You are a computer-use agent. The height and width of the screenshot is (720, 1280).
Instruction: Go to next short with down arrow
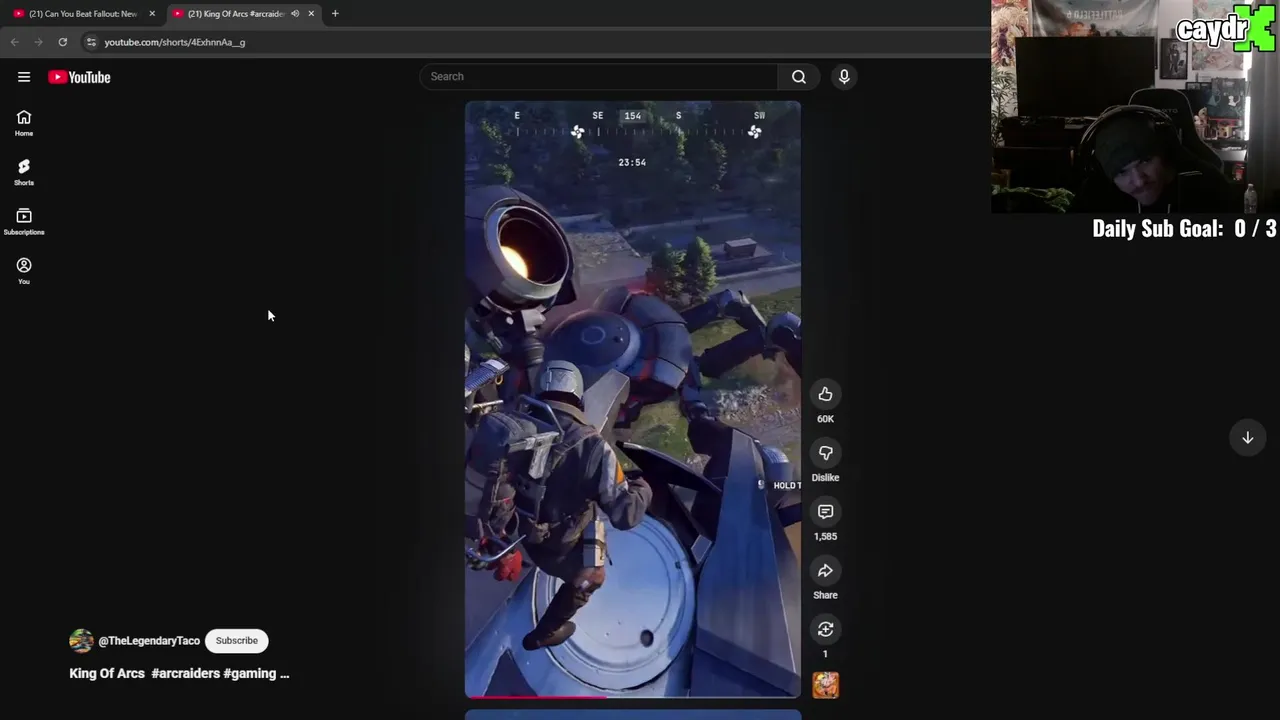[x=1247, y=438]
